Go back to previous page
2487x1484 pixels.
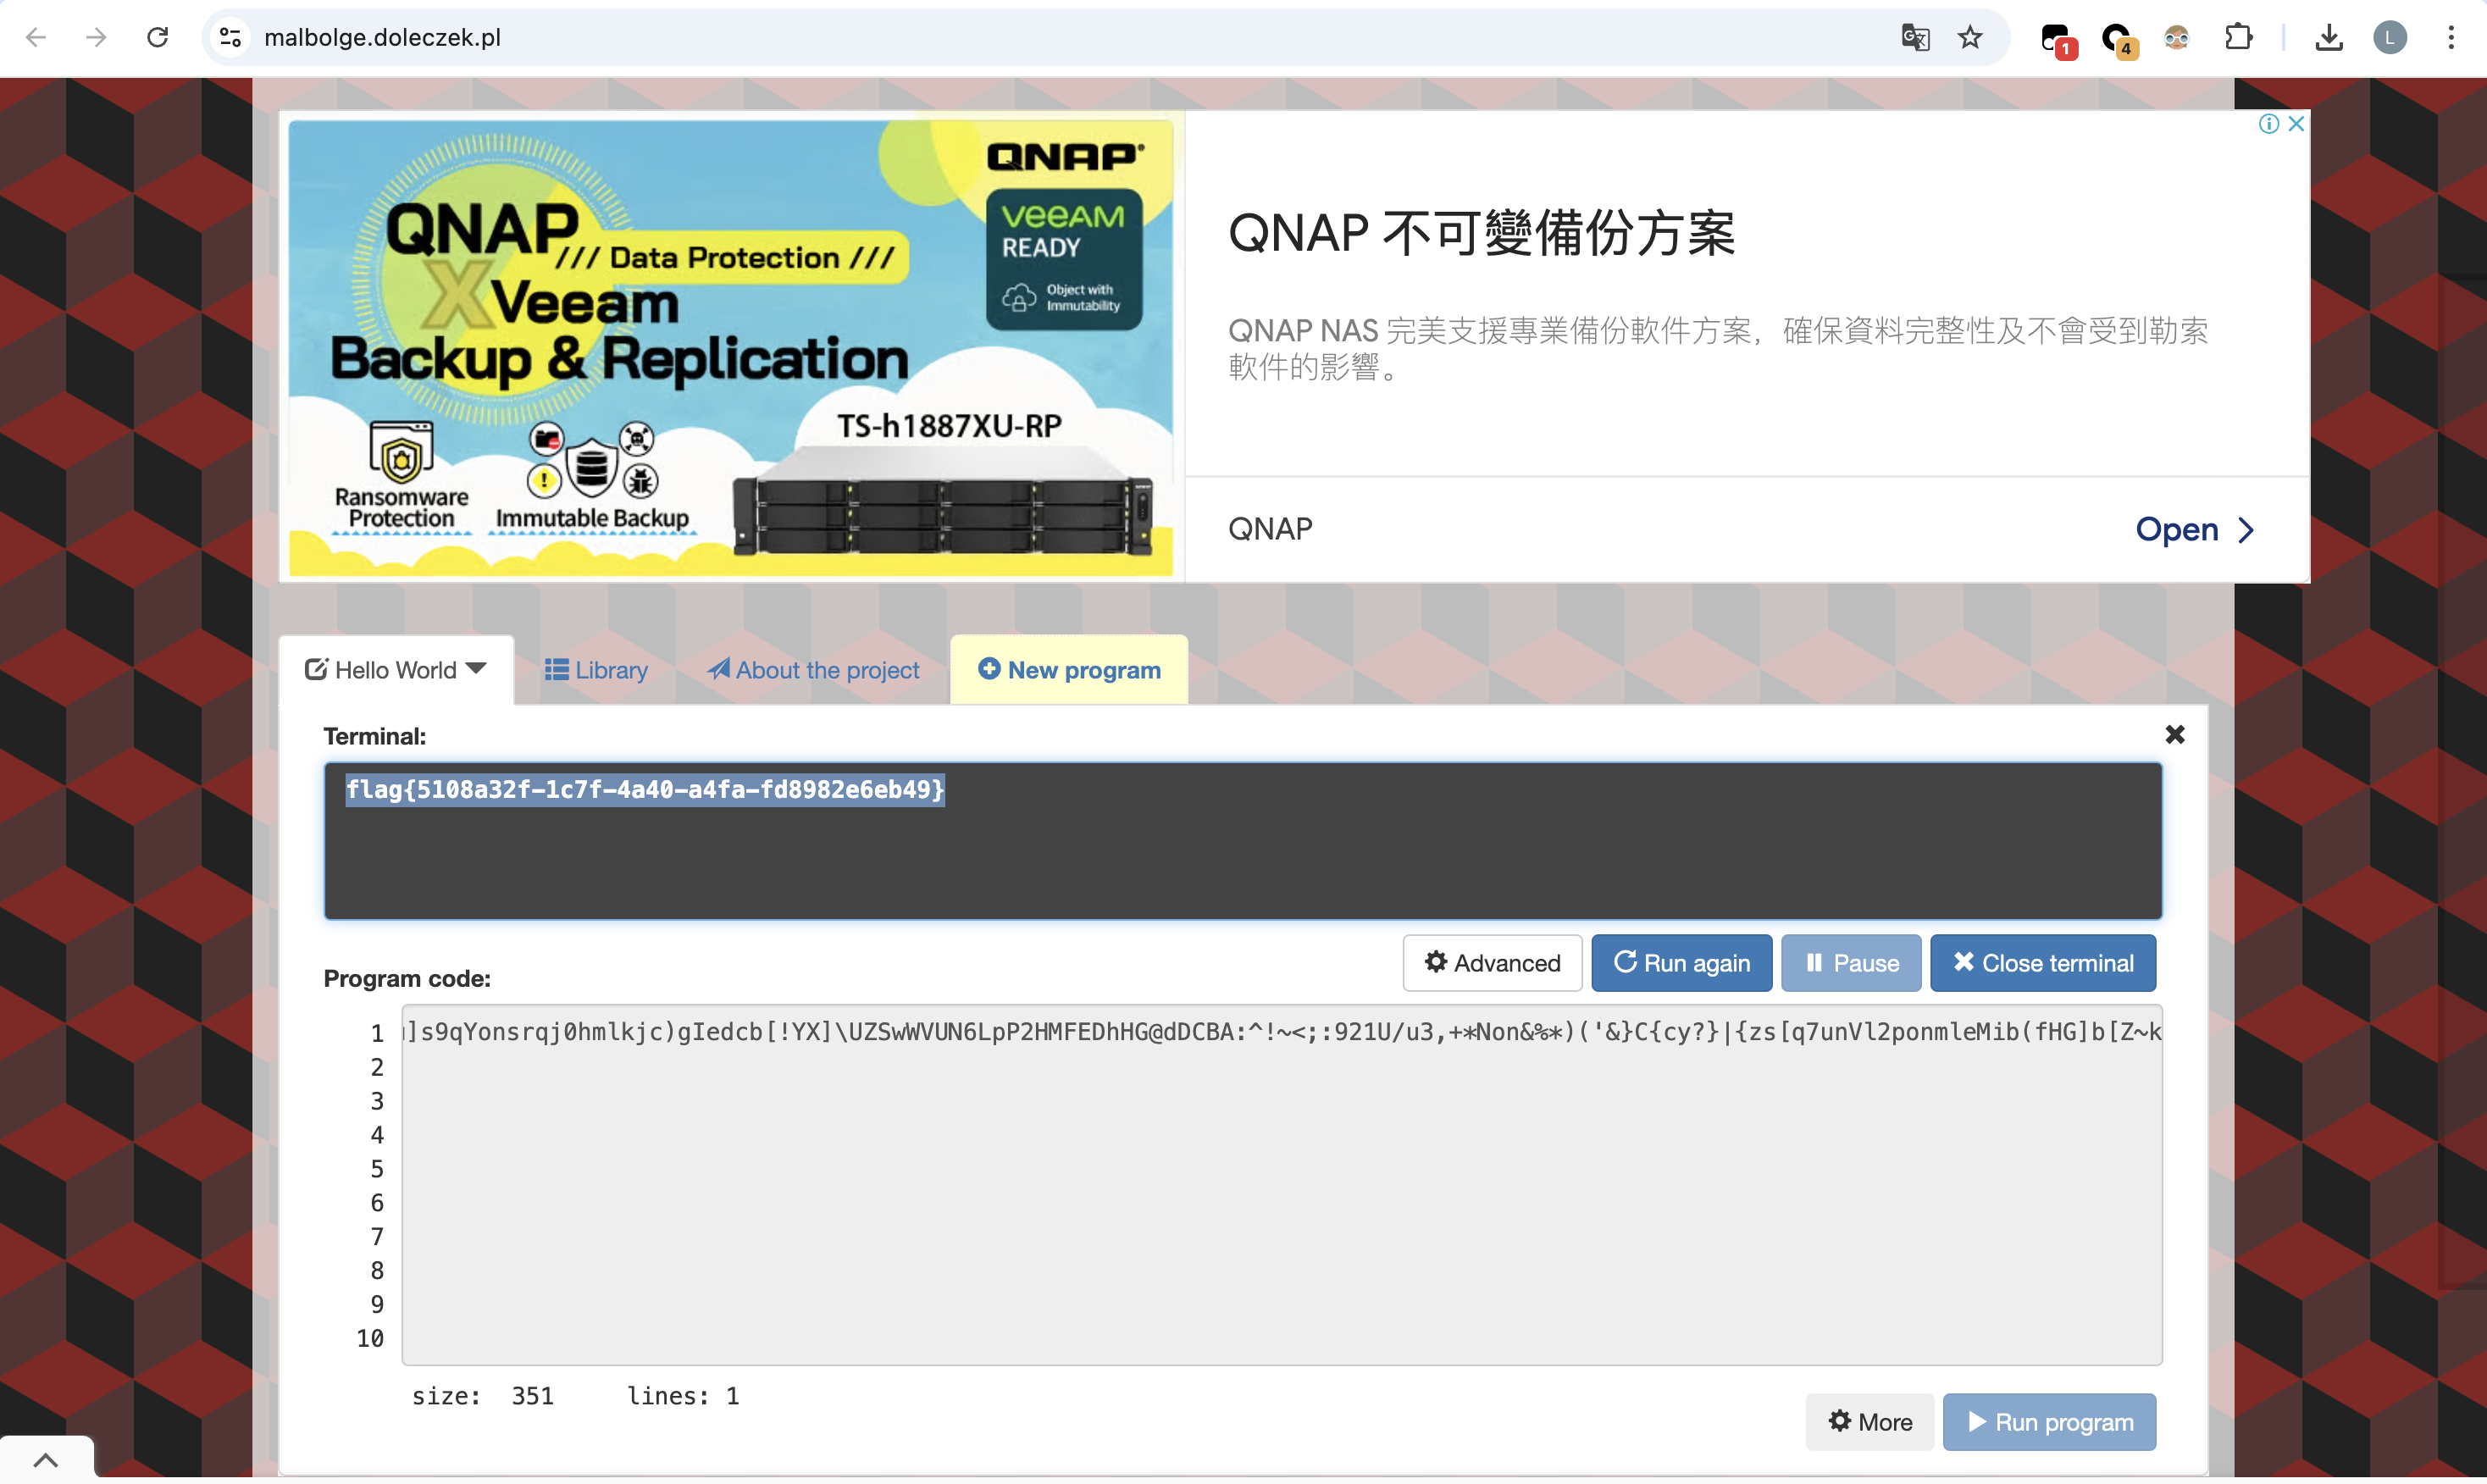pyautogui.click(x=36, y=38)
